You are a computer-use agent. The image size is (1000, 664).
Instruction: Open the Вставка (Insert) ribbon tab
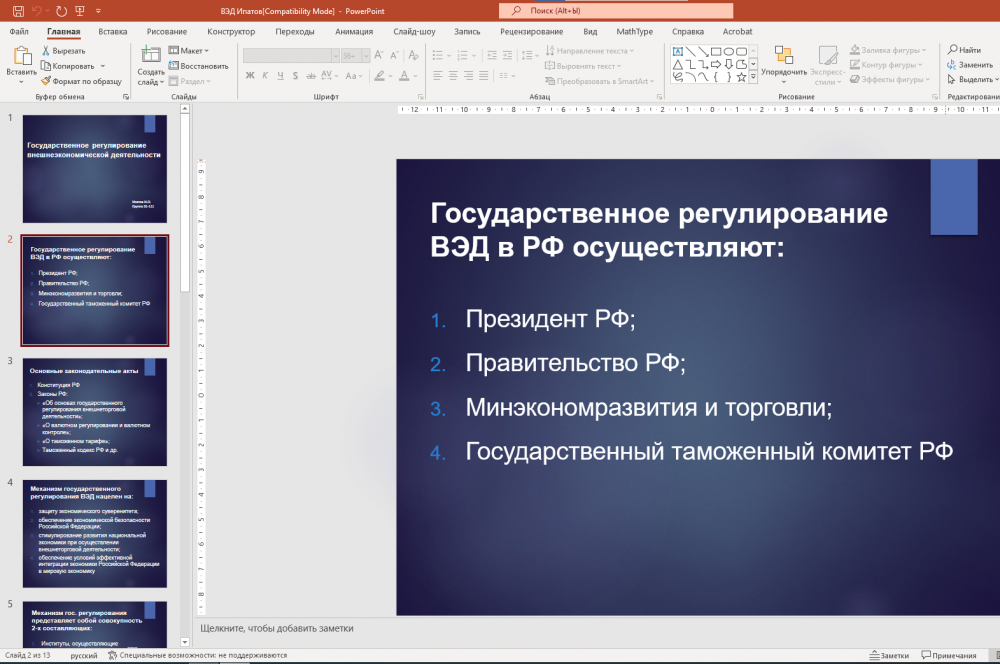click(113, 31)
